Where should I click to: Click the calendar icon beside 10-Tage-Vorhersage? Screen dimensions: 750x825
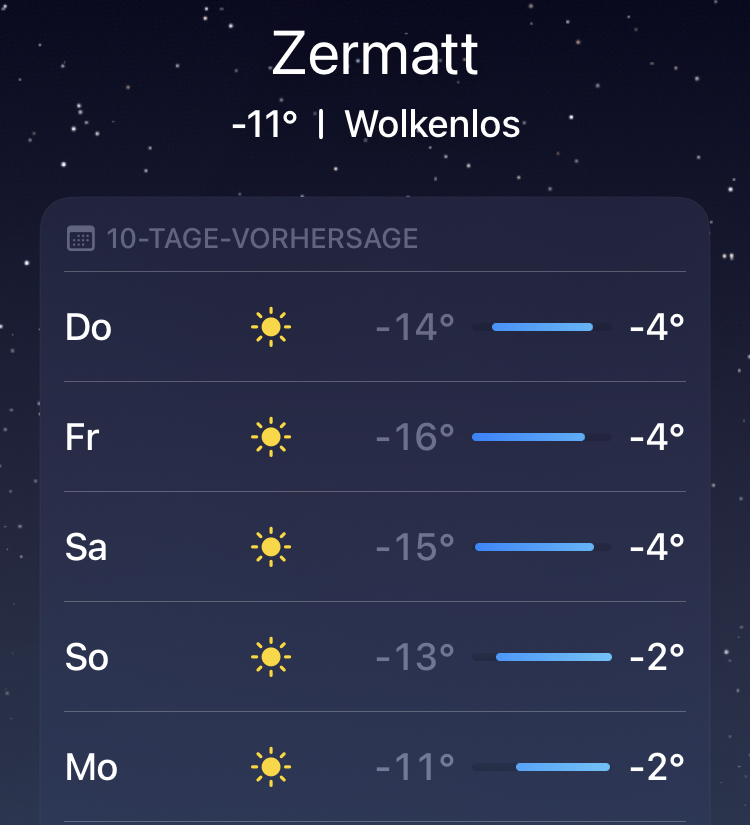[80, 239]
